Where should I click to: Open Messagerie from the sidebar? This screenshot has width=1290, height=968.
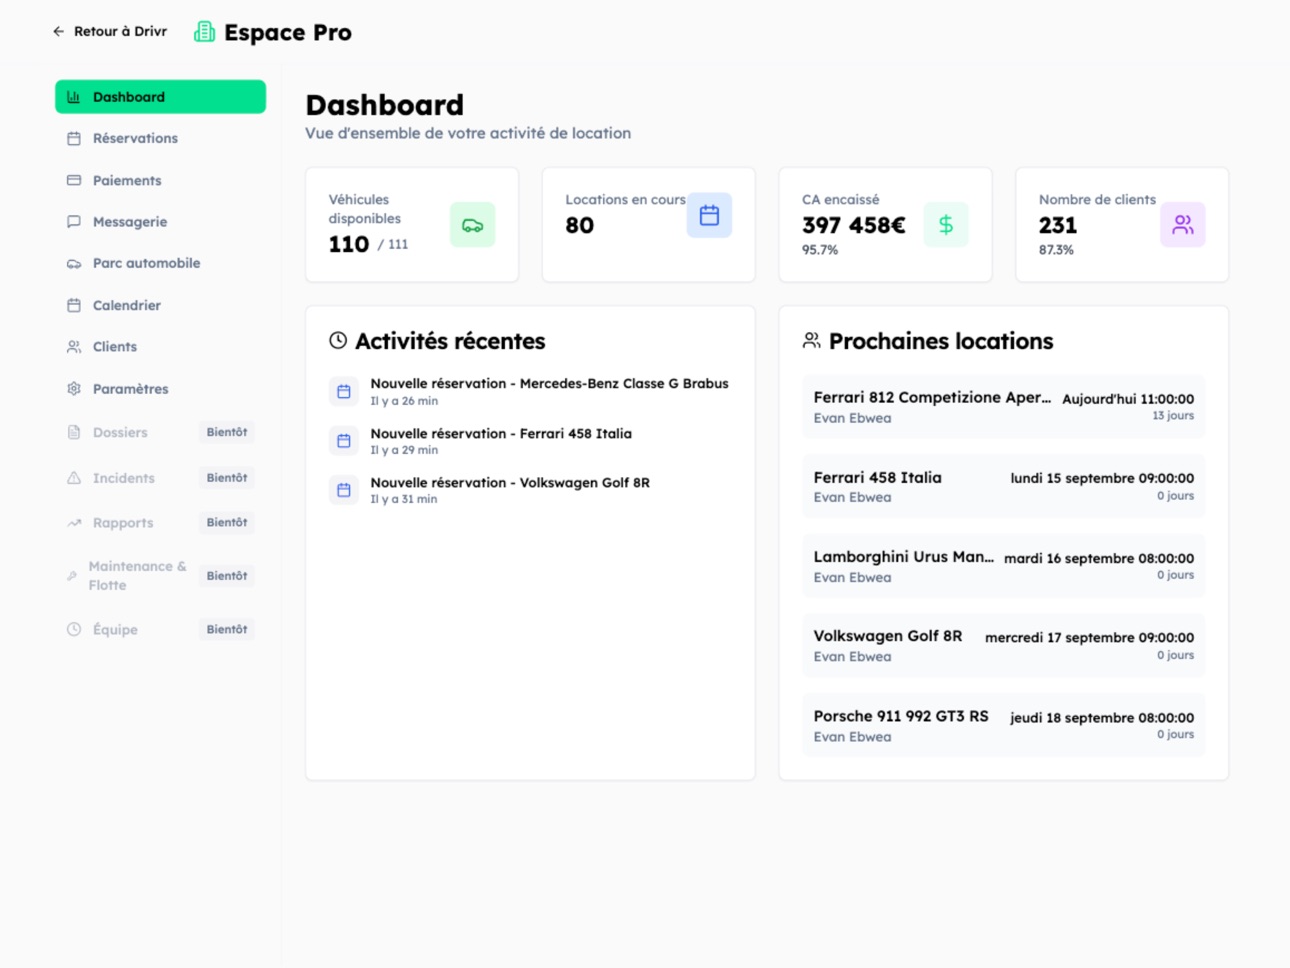click(160, 222)
